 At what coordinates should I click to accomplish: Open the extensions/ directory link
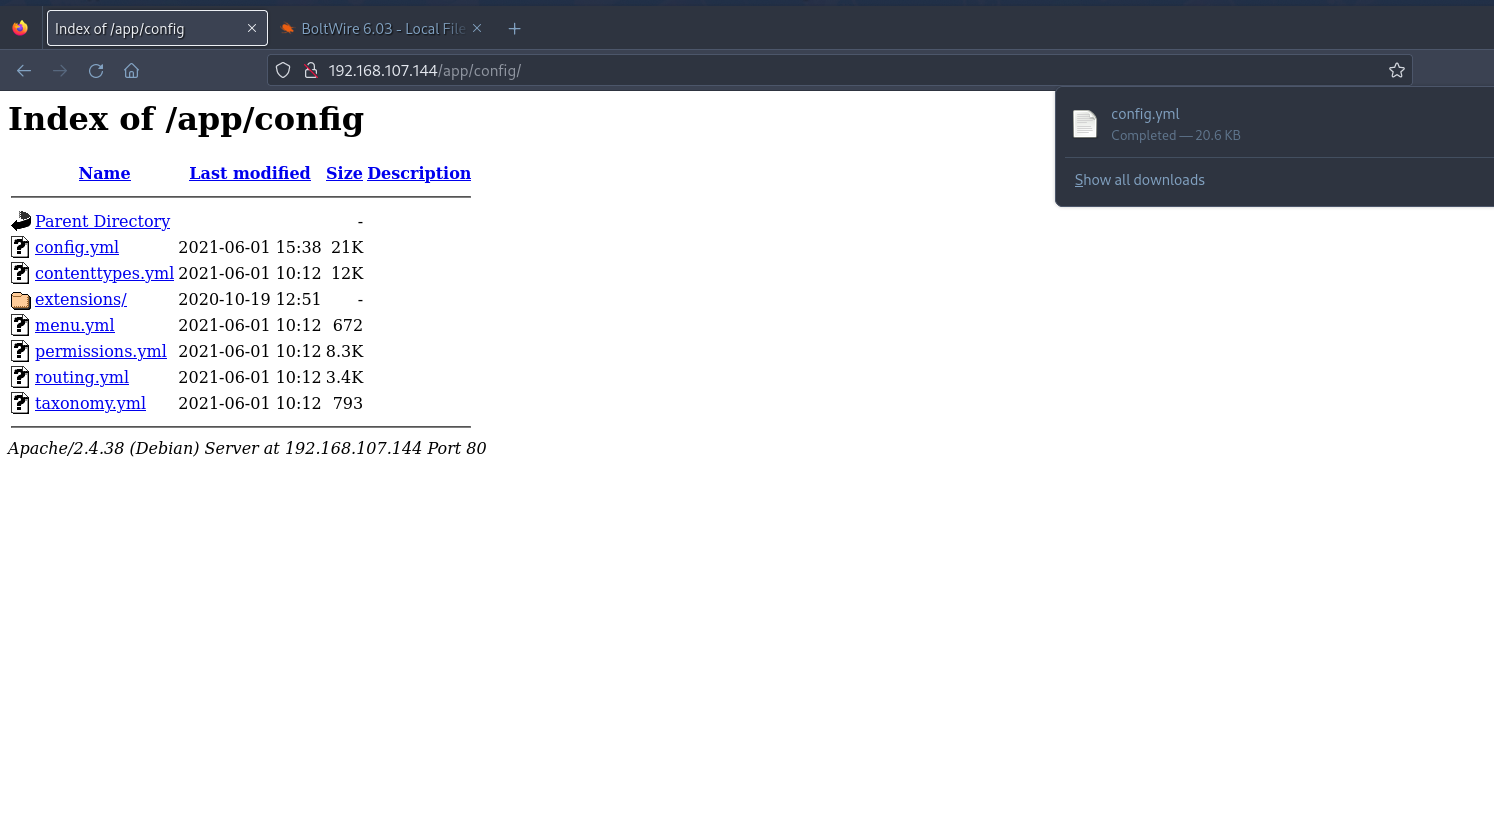(x=81, y=299)
